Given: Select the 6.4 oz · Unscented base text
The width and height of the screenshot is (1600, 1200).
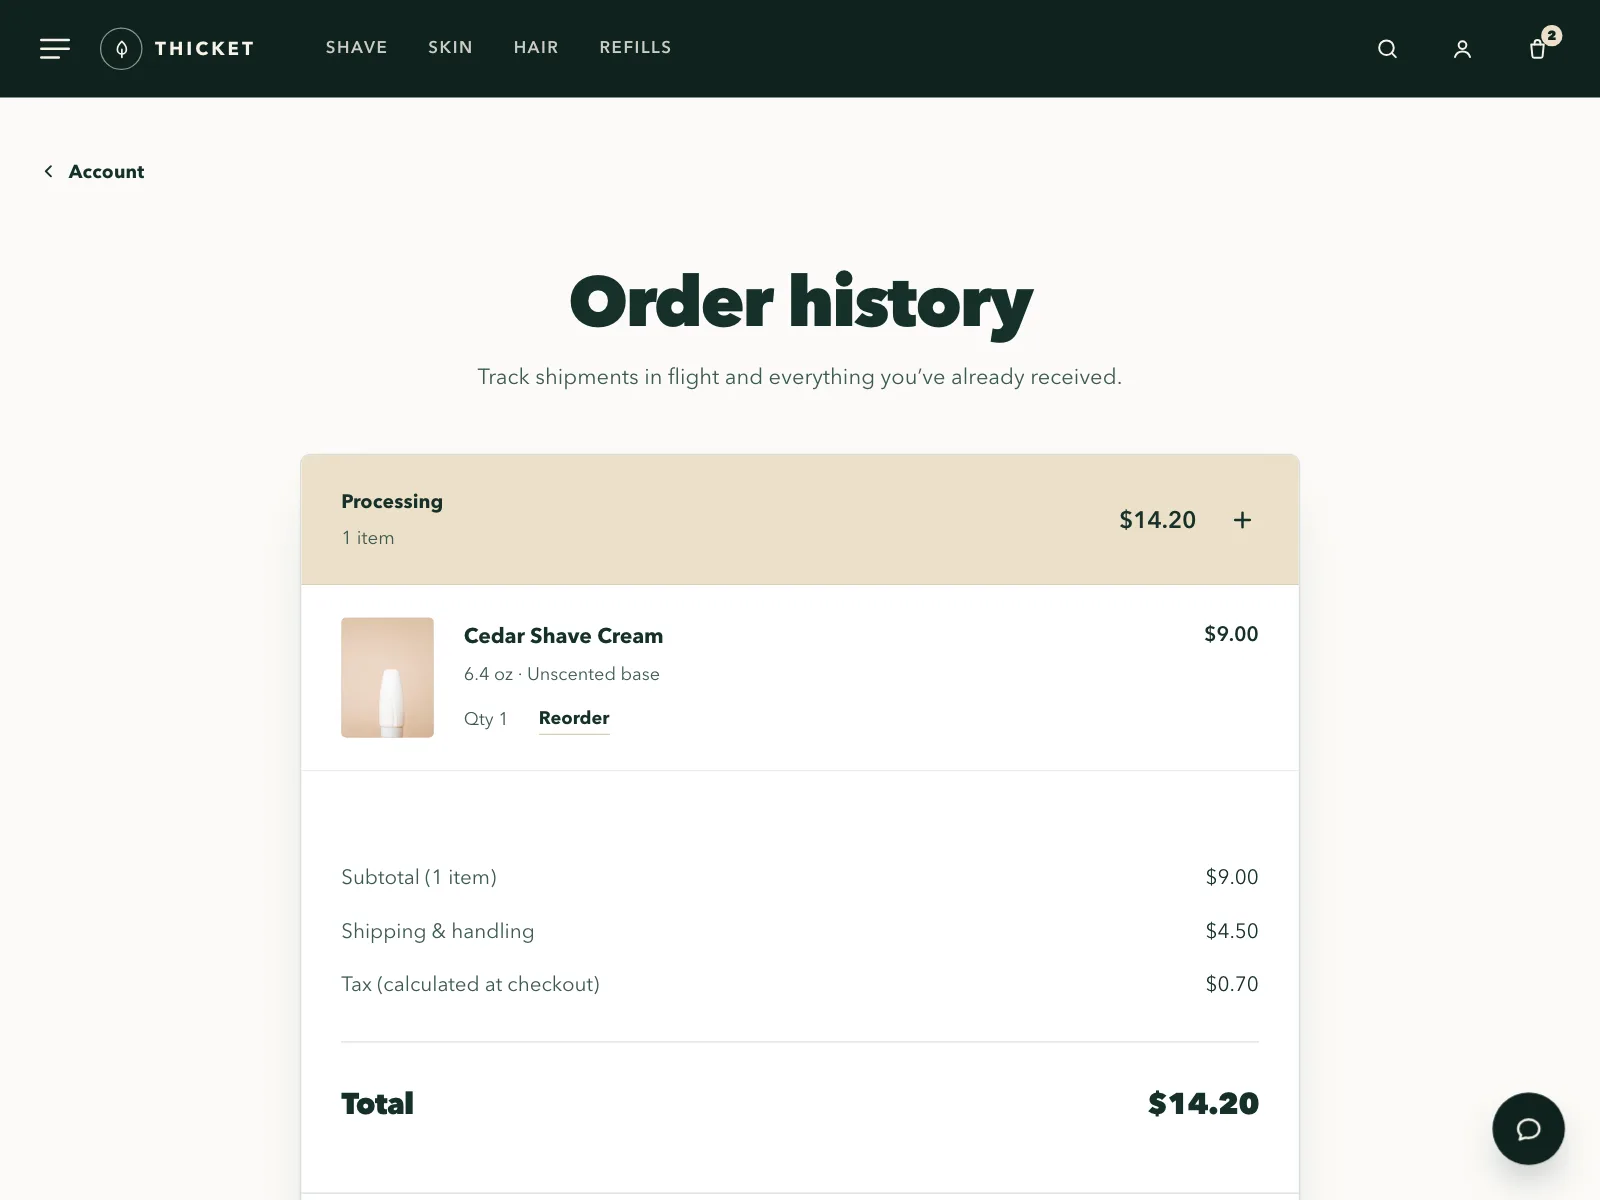Looking at the screenshot, I should tap(561, 674).
